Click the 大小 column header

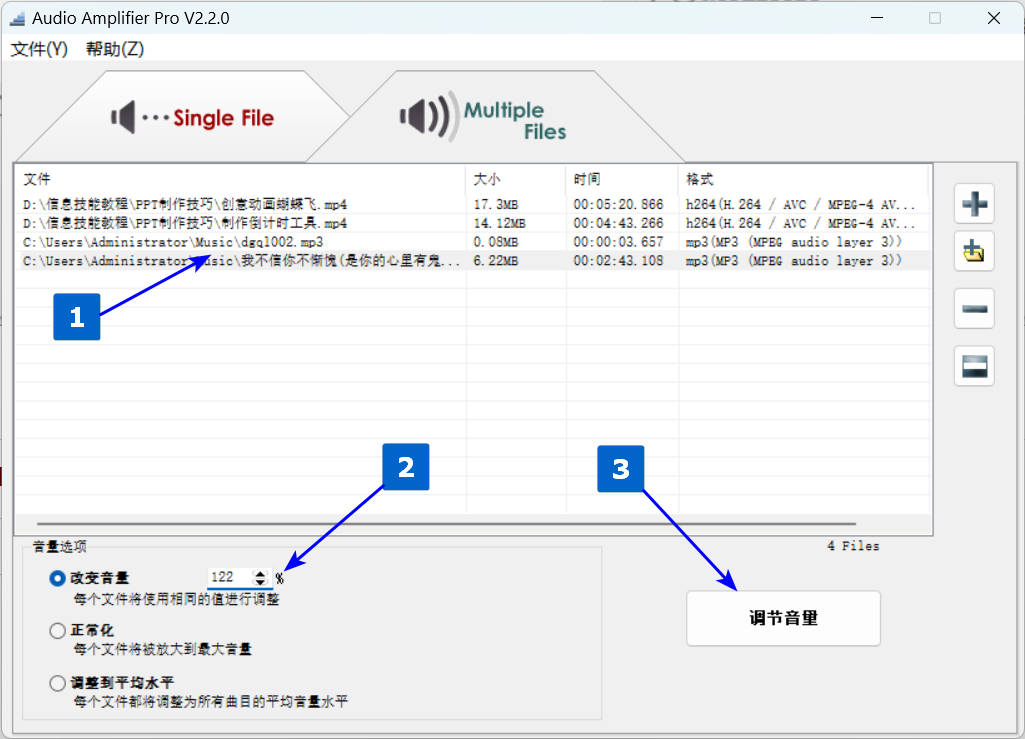487,179
